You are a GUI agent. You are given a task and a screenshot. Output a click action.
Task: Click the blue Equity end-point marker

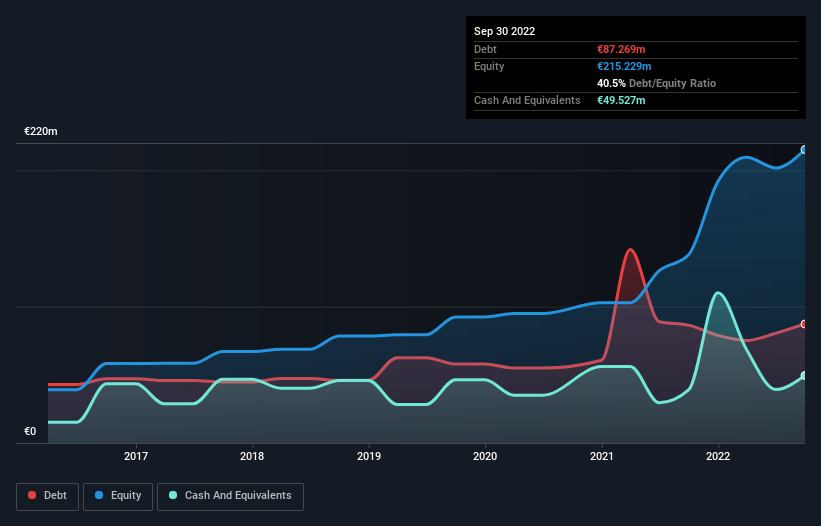(x=804, y=150)
